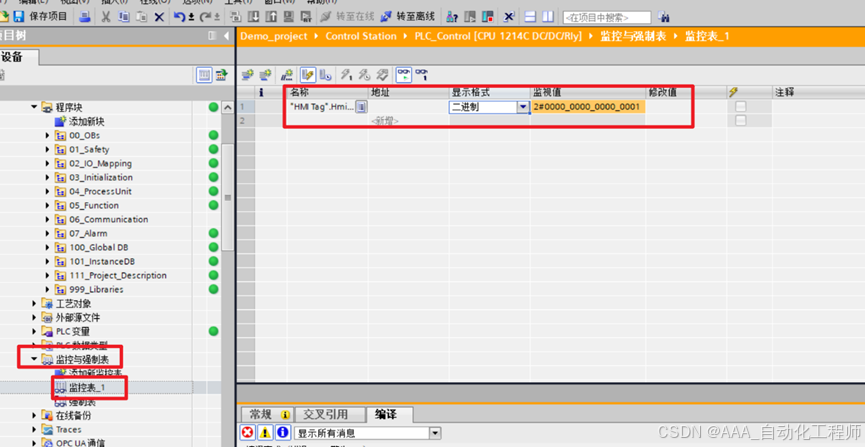The image size is (865, 447).
Task: Click the start CPU icon
Action: pyautogui.click(x=470, y=17)
